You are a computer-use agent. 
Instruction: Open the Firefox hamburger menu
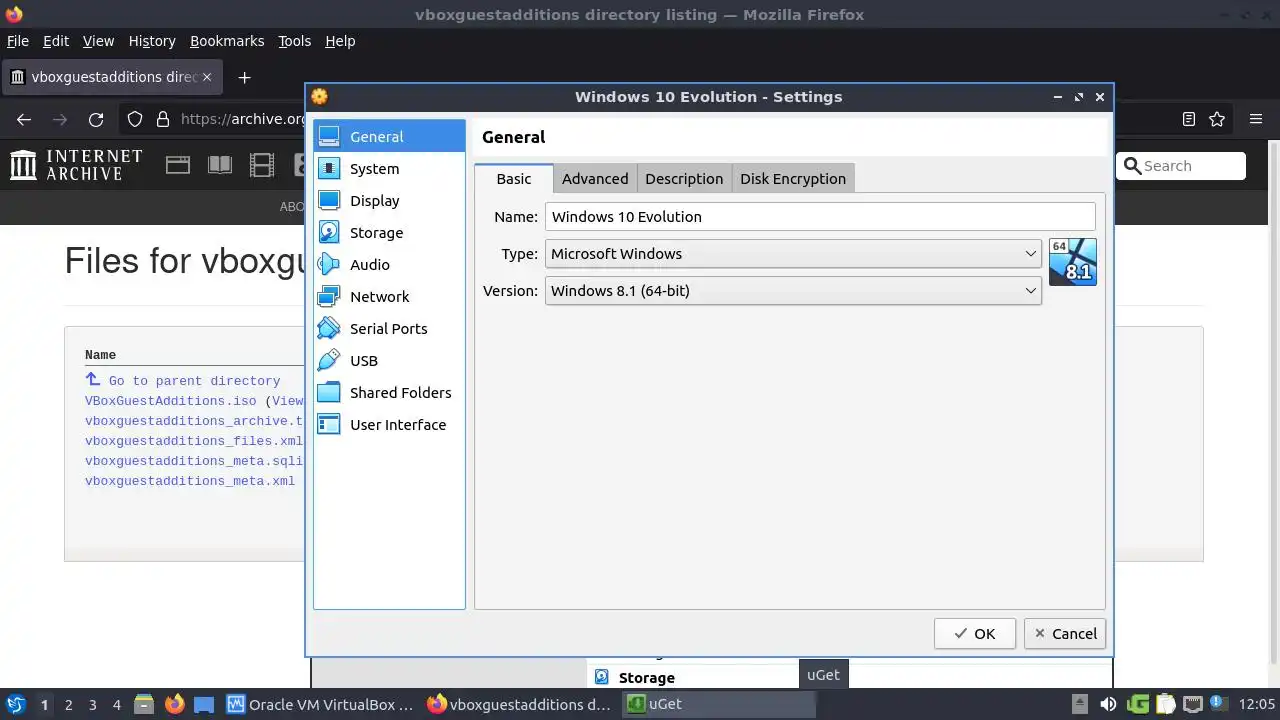click(x=1256, y=119)
